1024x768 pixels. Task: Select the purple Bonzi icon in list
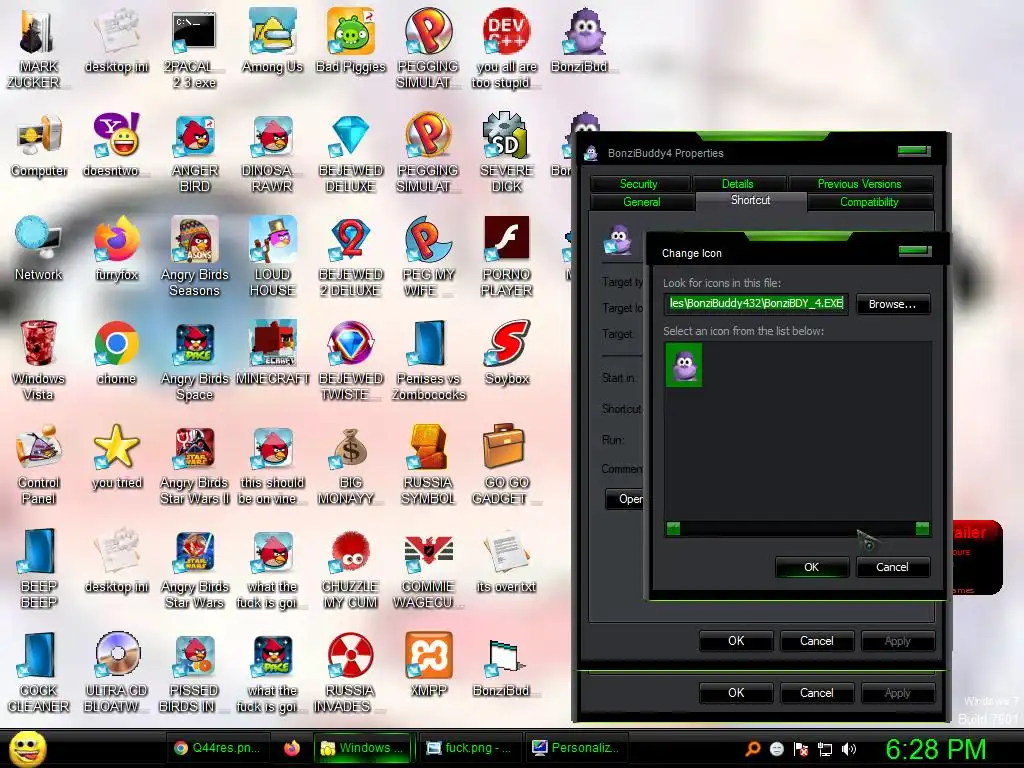point(684,365)
